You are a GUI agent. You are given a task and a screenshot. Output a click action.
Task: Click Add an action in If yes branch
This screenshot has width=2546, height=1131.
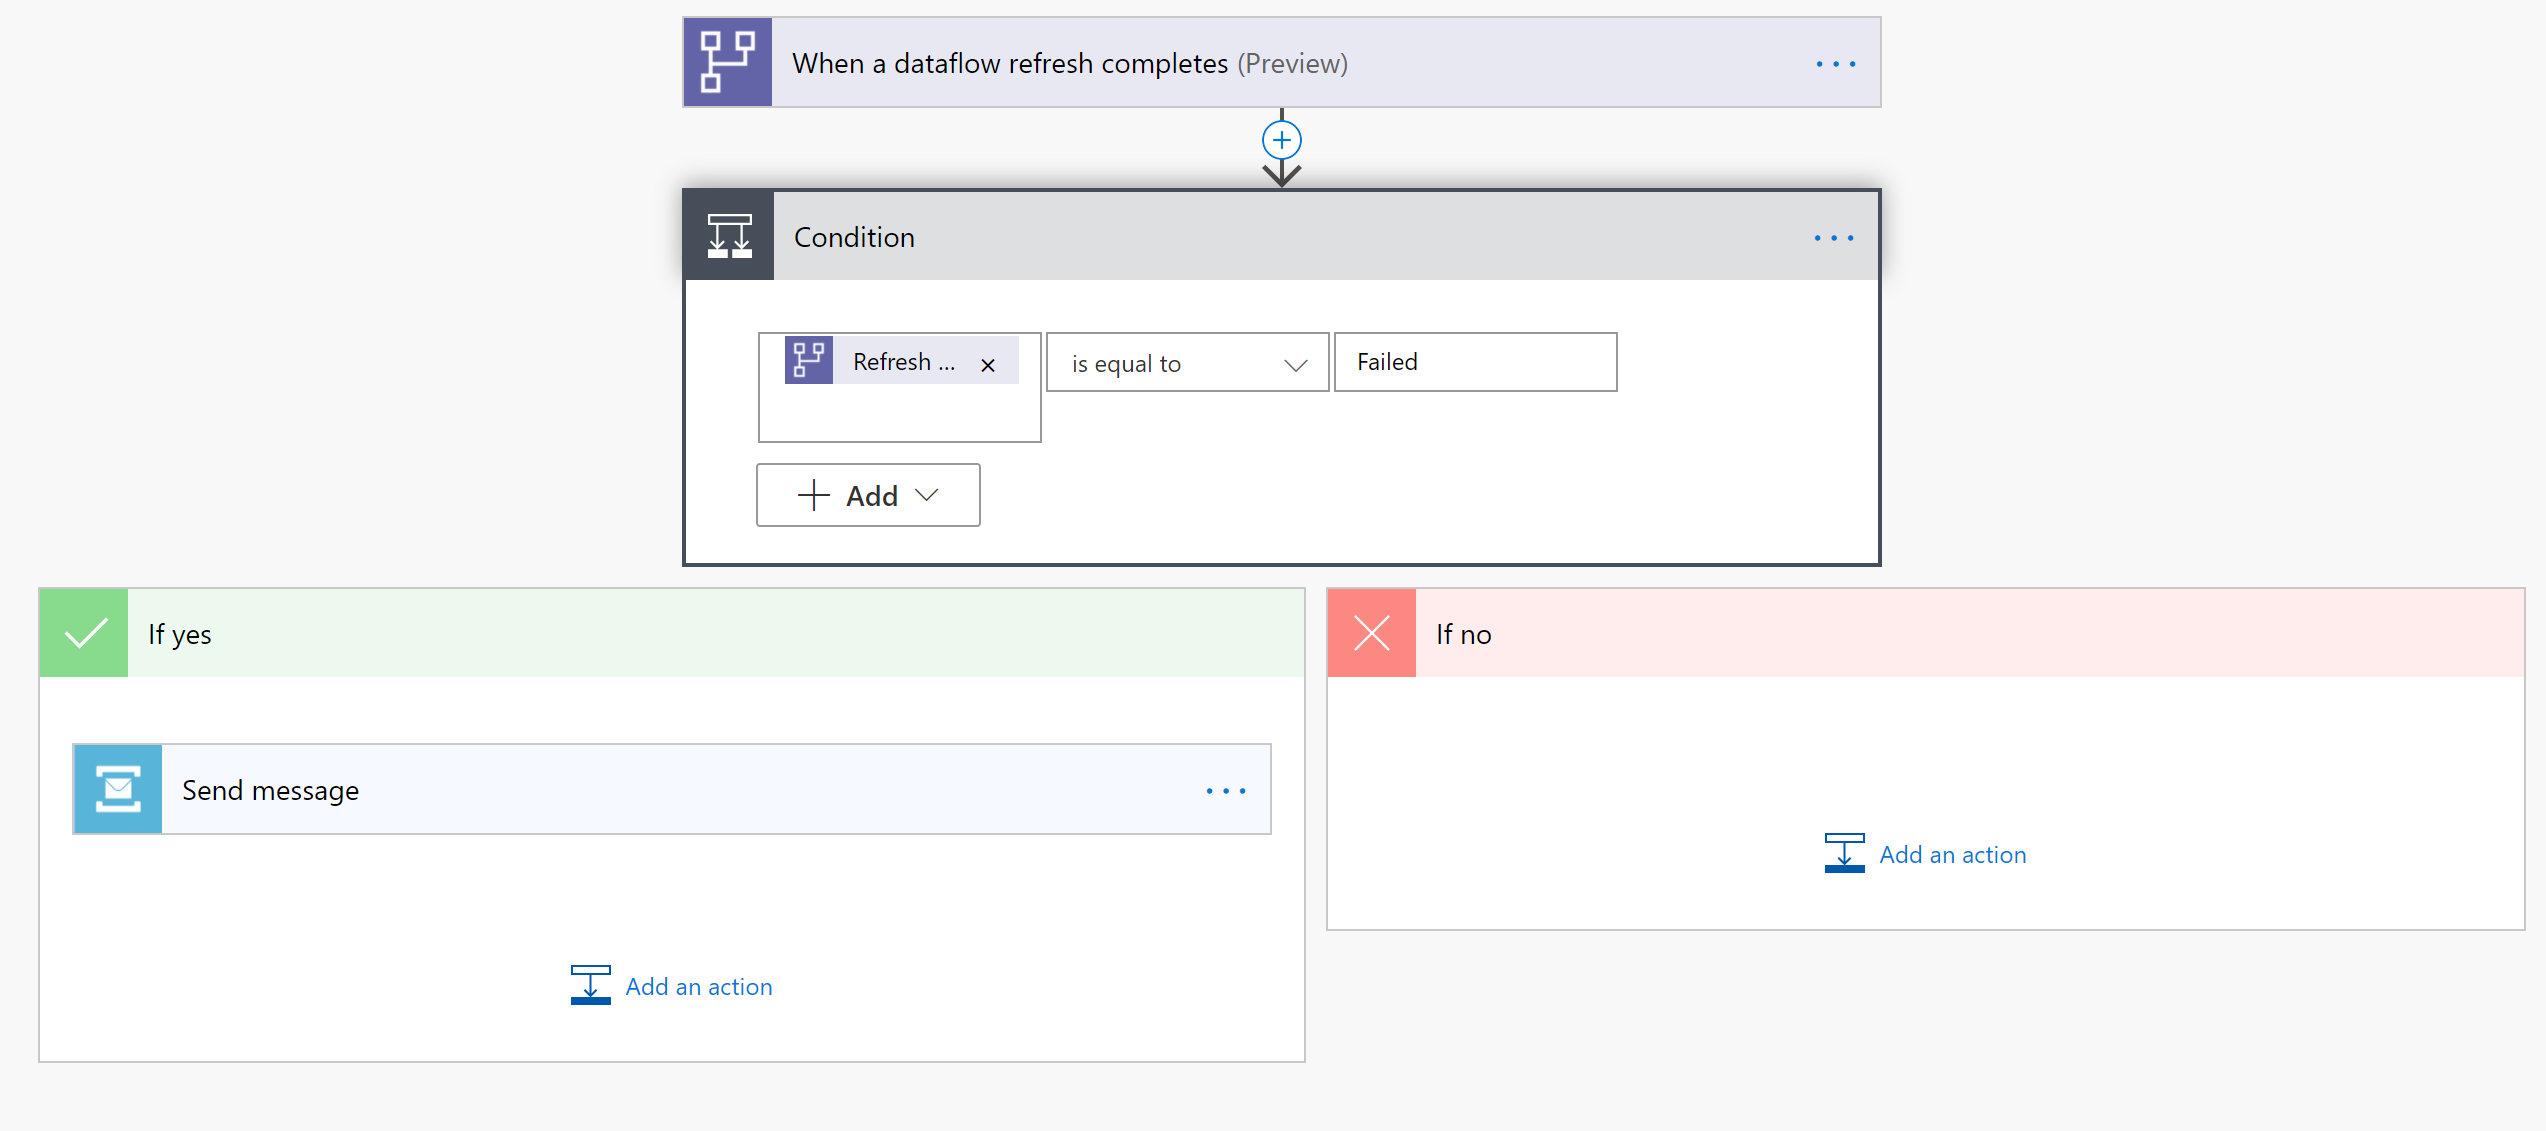coord(672,985)
